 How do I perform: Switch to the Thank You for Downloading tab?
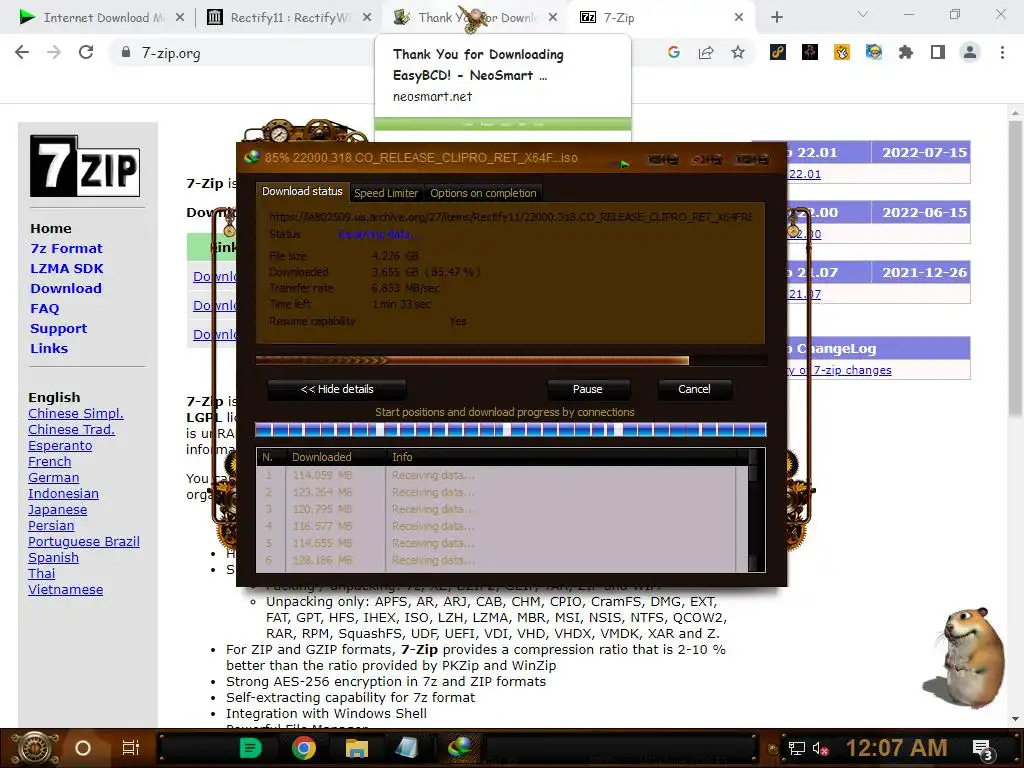click(475, 18)
